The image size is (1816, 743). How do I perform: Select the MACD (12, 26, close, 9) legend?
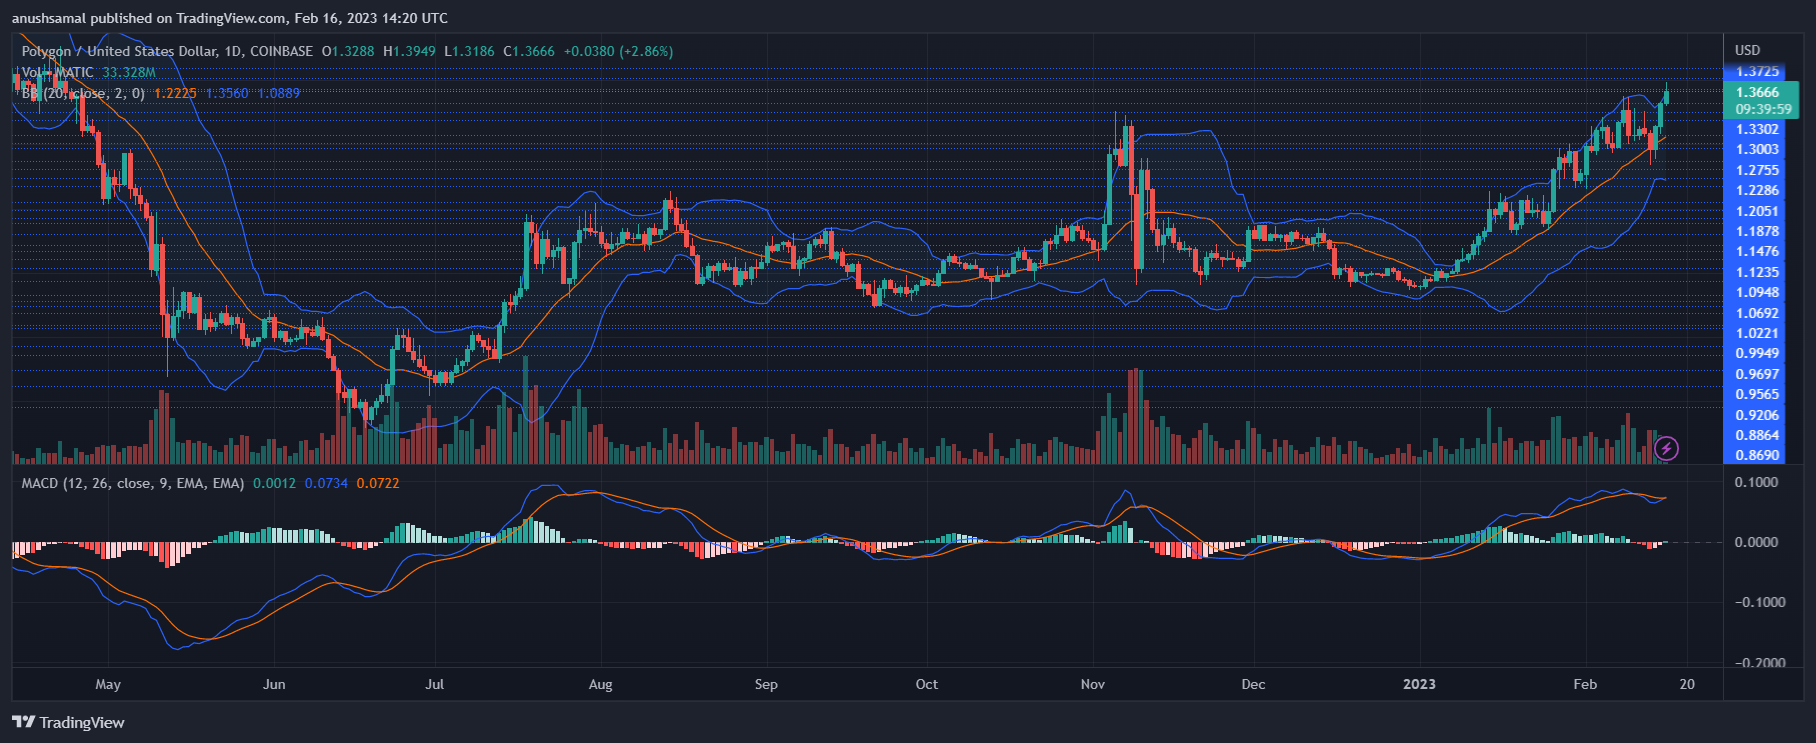click(133, 483)
